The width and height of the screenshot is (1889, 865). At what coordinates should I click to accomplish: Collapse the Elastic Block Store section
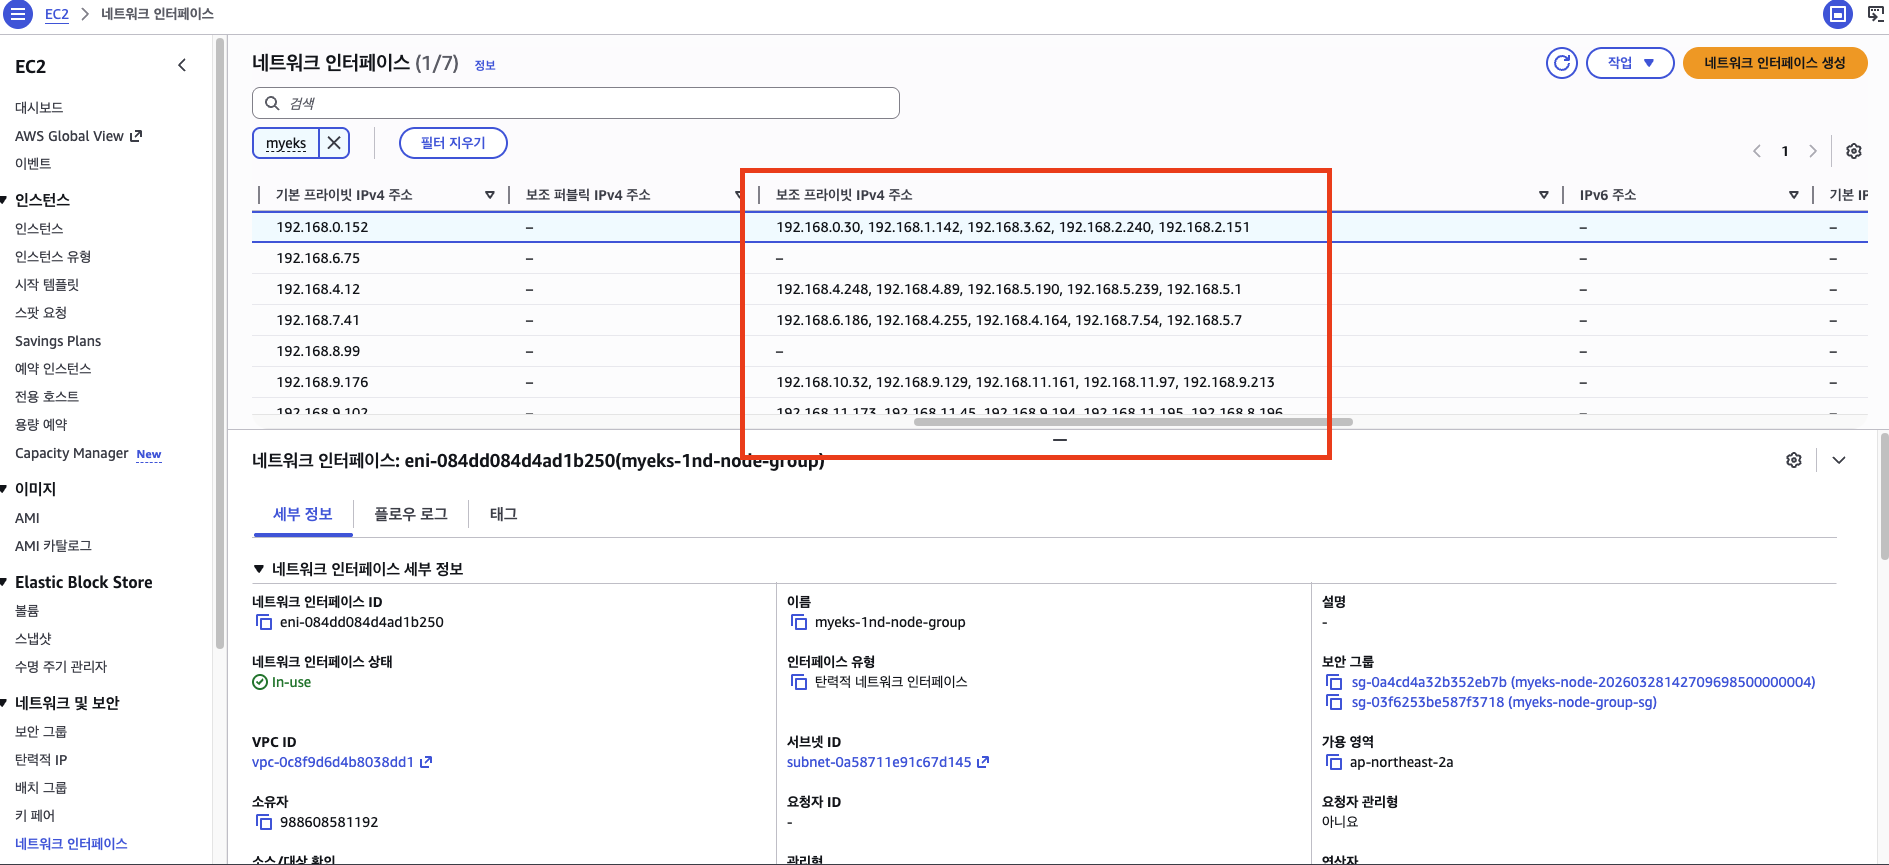point(4,582)
